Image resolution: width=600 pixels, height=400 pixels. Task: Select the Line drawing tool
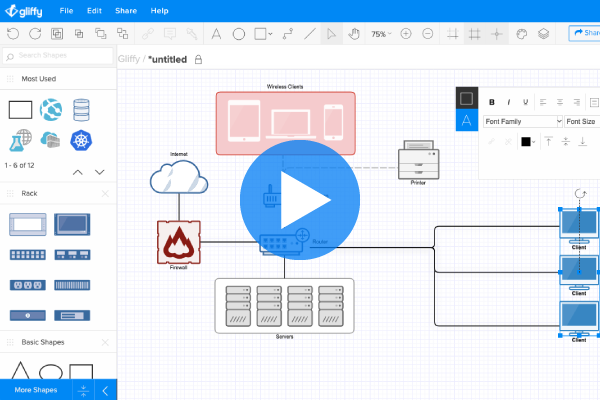[x=309, y=33]
